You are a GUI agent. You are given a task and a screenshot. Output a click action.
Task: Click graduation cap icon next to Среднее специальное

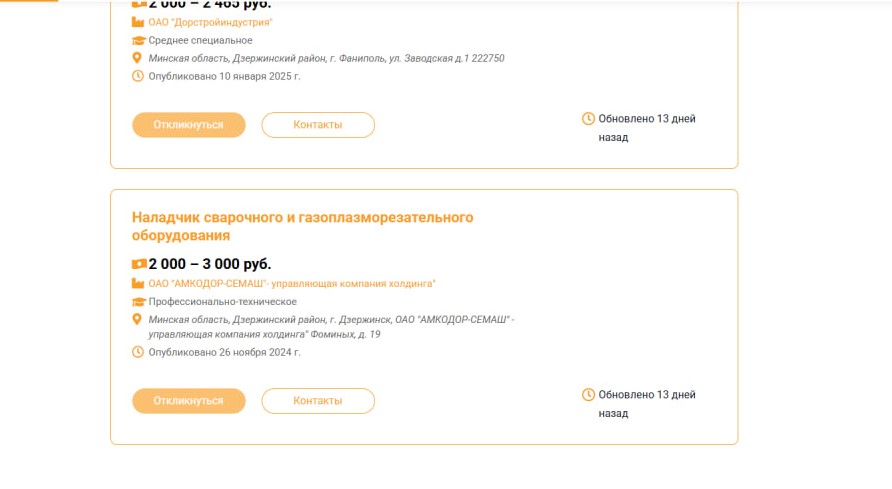pos(139,40)
